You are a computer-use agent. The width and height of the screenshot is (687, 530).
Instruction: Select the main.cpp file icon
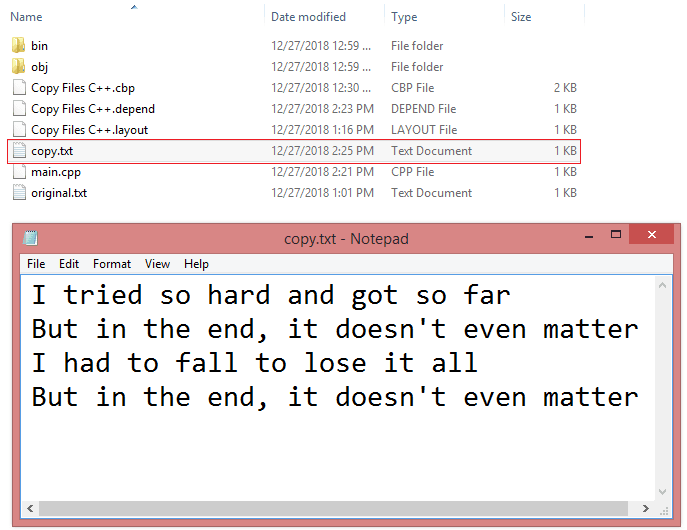(19, 172)
